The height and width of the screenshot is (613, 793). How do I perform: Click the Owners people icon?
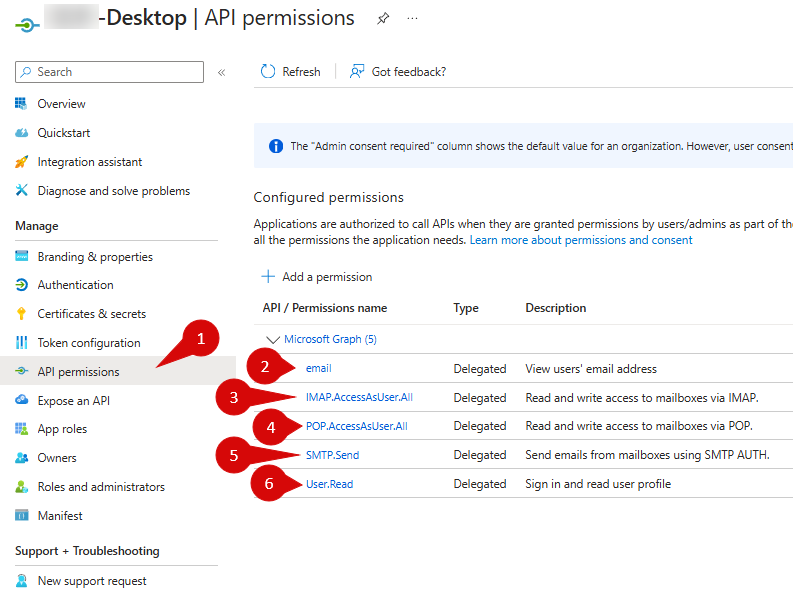[x=21, y=458]
